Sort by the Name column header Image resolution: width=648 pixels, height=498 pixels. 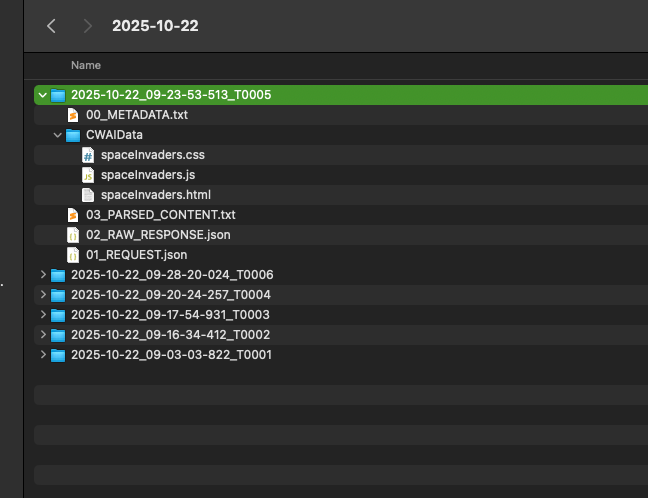[86, 65]
